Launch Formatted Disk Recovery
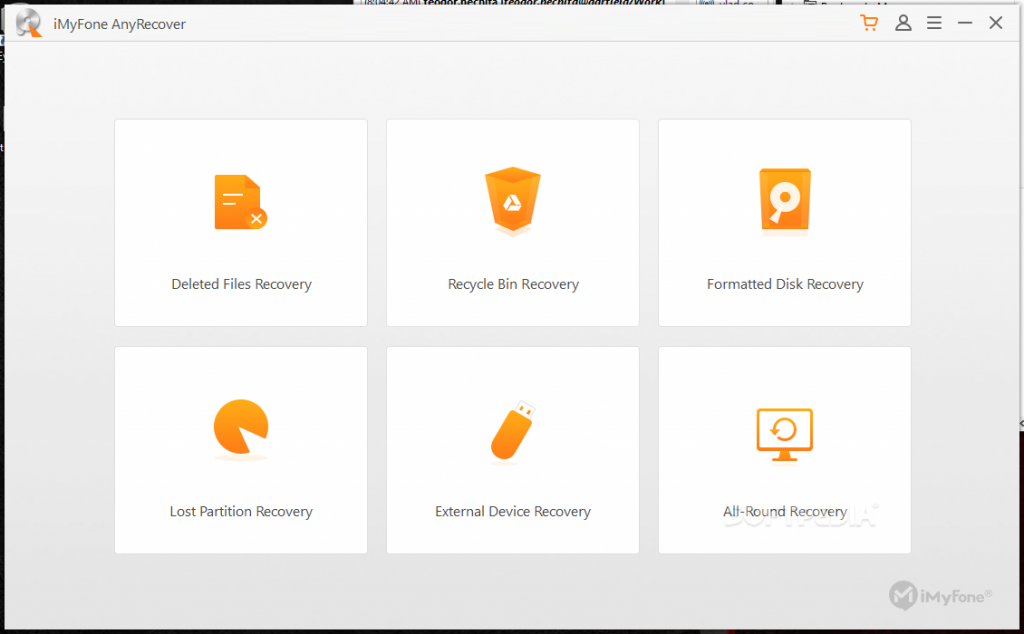Viewport: 1024px width, 634px height. [x=784, y=222]
